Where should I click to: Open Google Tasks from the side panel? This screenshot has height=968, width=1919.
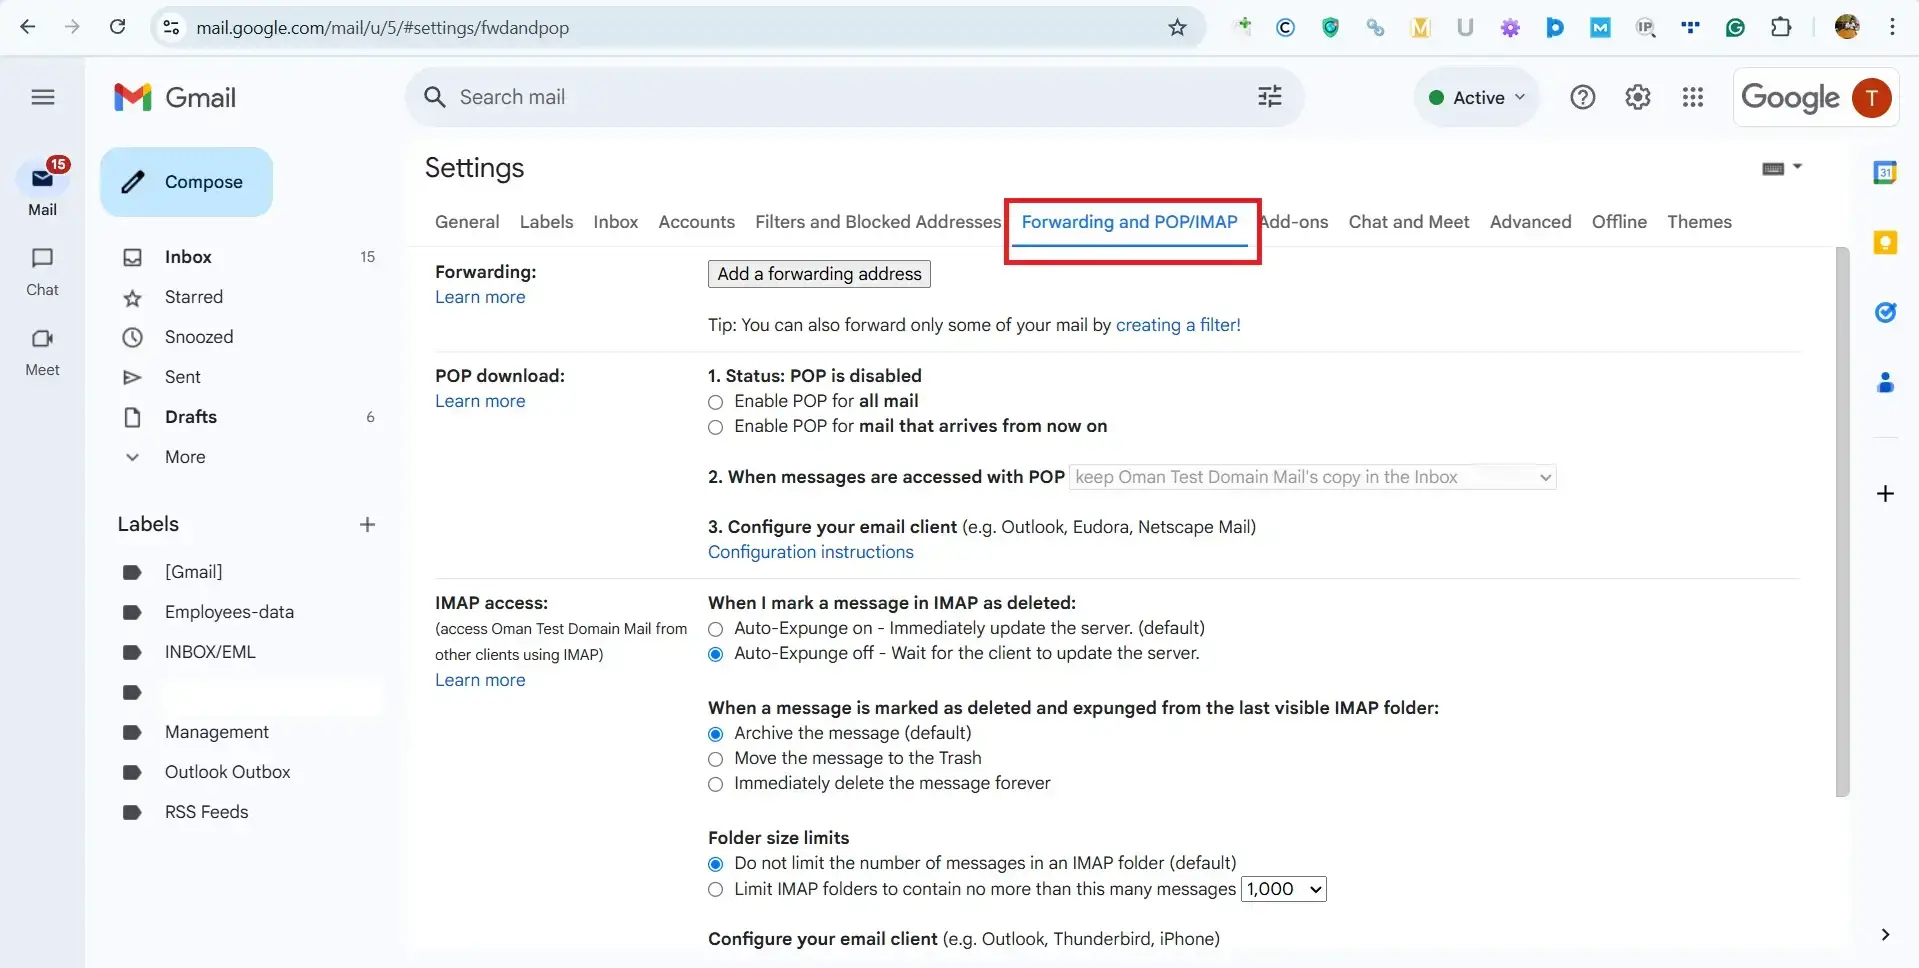[1886, 313]
